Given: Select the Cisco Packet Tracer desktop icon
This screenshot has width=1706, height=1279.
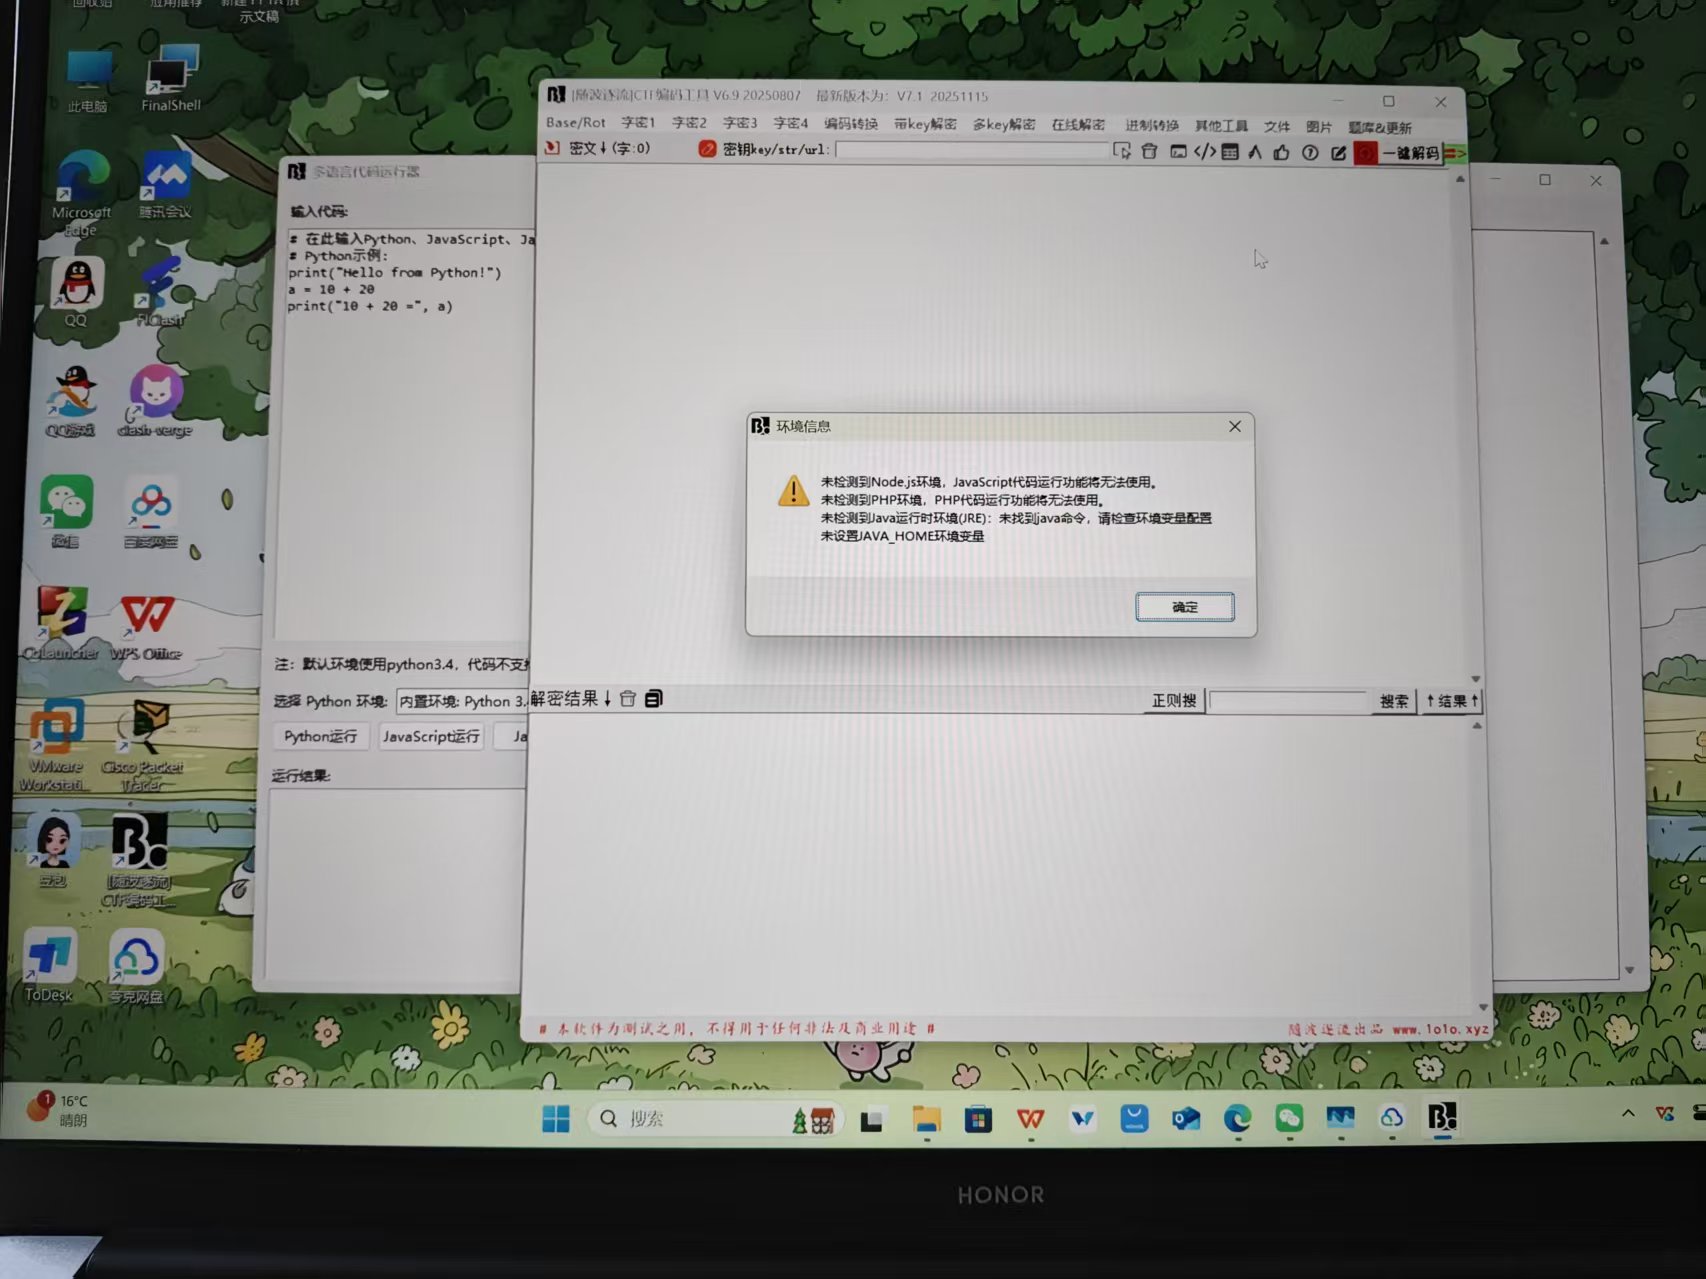Looking at the screenshot, I should click(x=142, y=745).
